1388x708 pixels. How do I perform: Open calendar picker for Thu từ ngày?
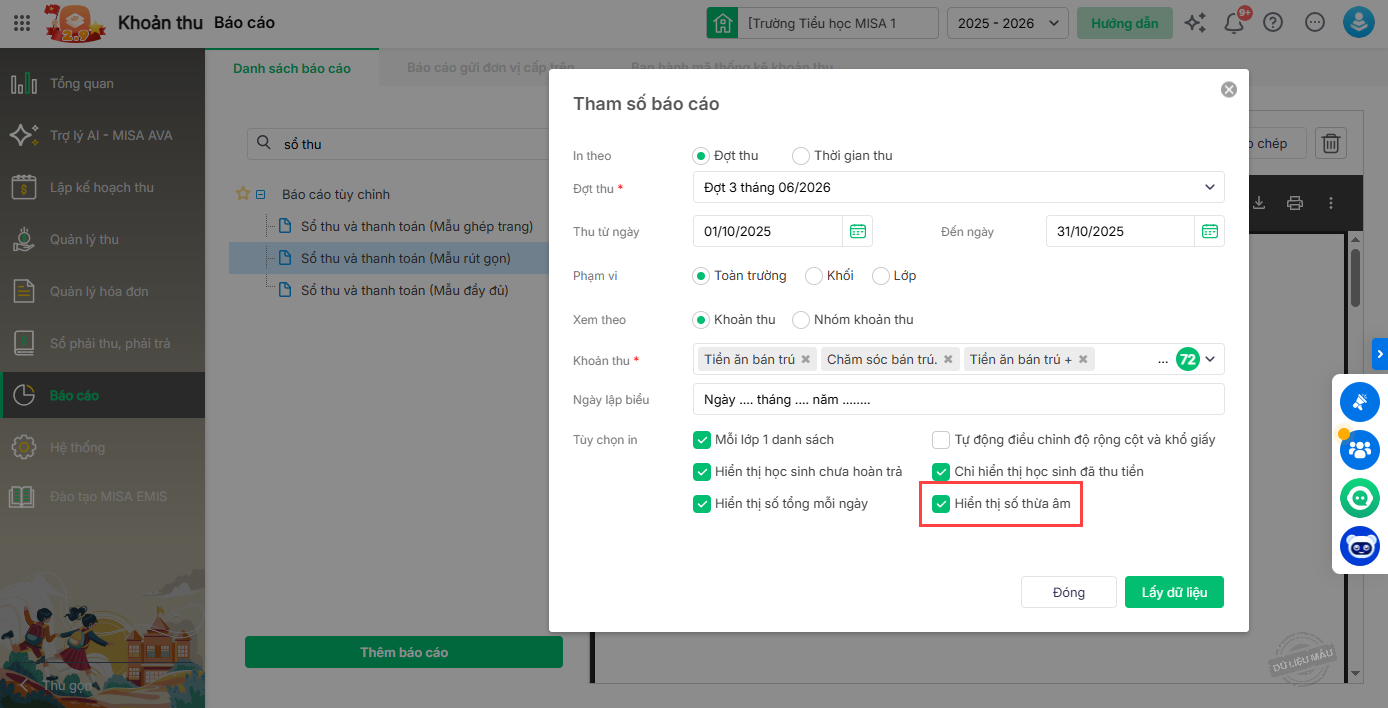(x=857, y=231)
